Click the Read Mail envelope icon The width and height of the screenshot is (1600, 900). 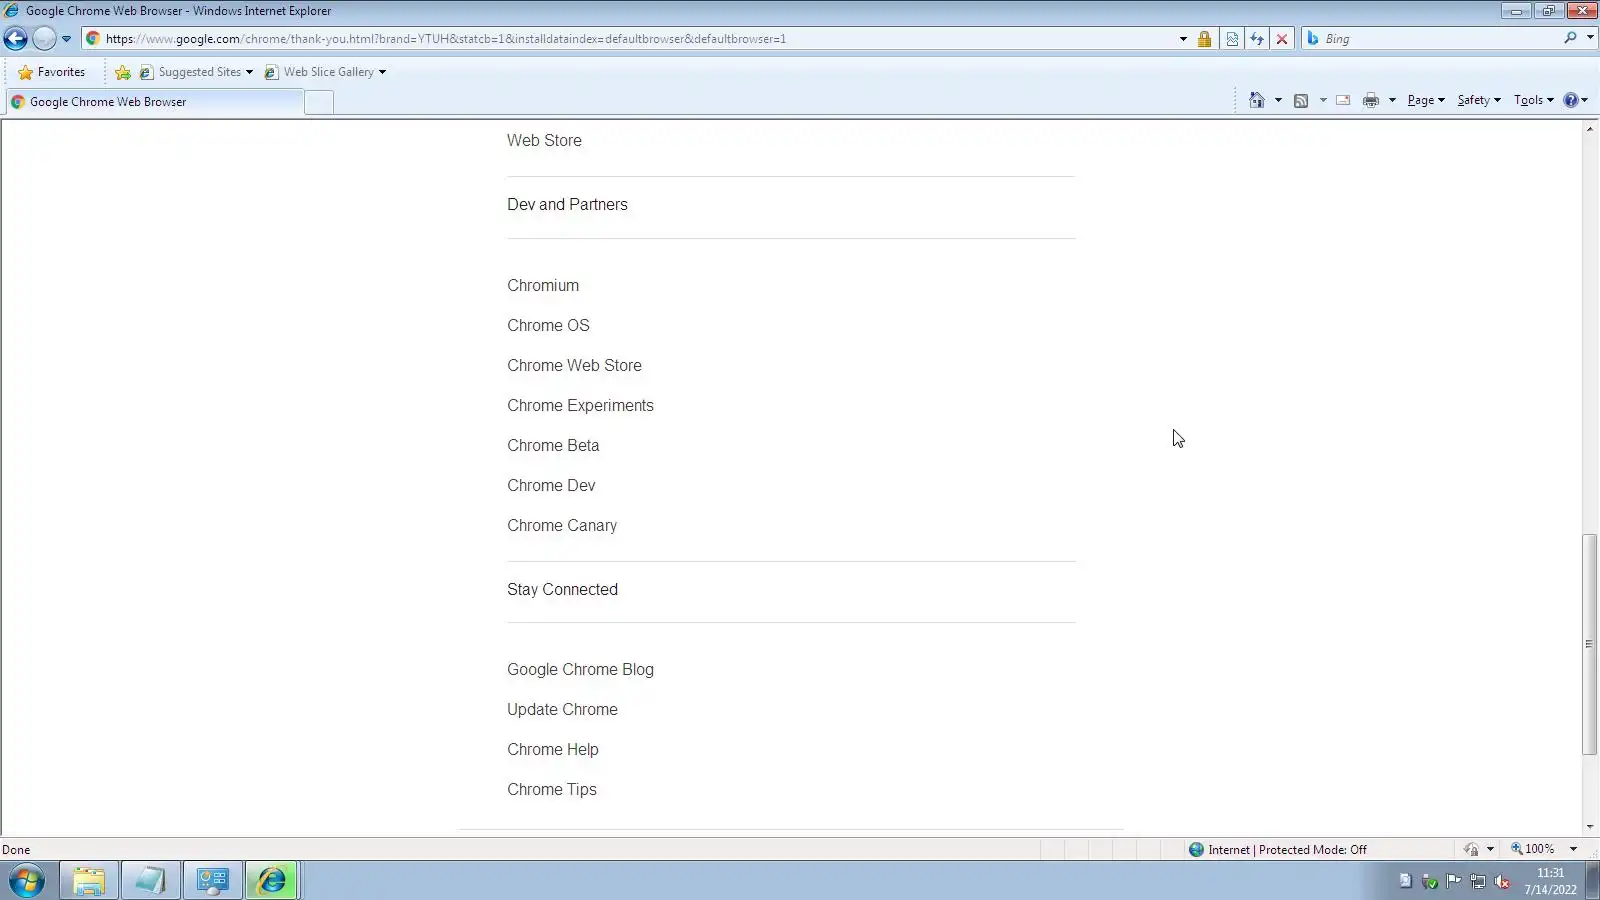pos(1343,100)
